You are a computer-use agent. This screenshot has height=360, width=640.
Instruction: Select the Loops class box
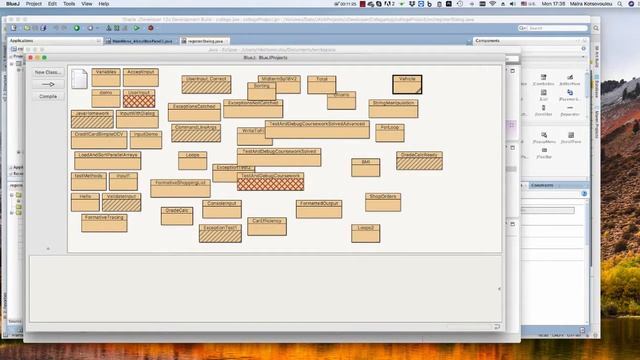[193, 161]
